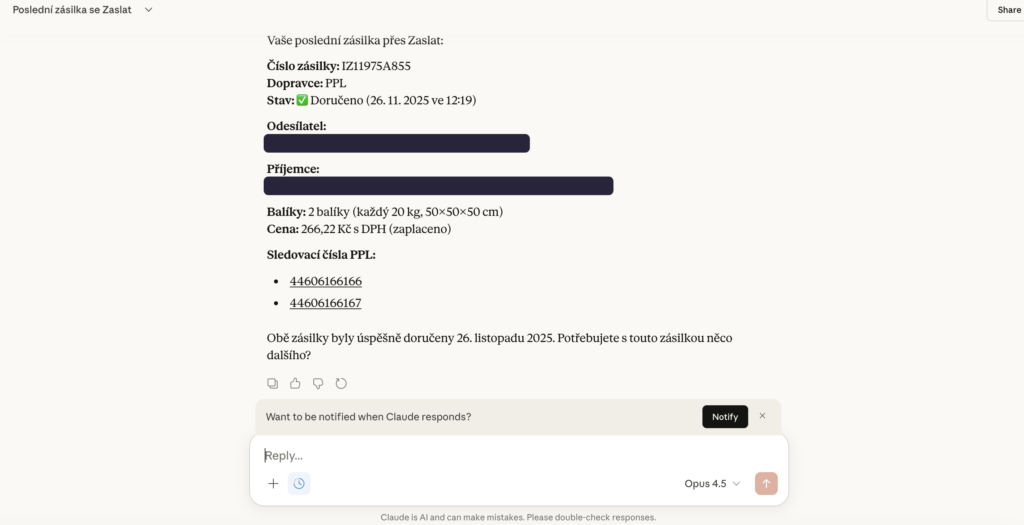This screenshot has height=525, width=1024.
Task: Give the response a thumbs down
Action: [318, 383]
